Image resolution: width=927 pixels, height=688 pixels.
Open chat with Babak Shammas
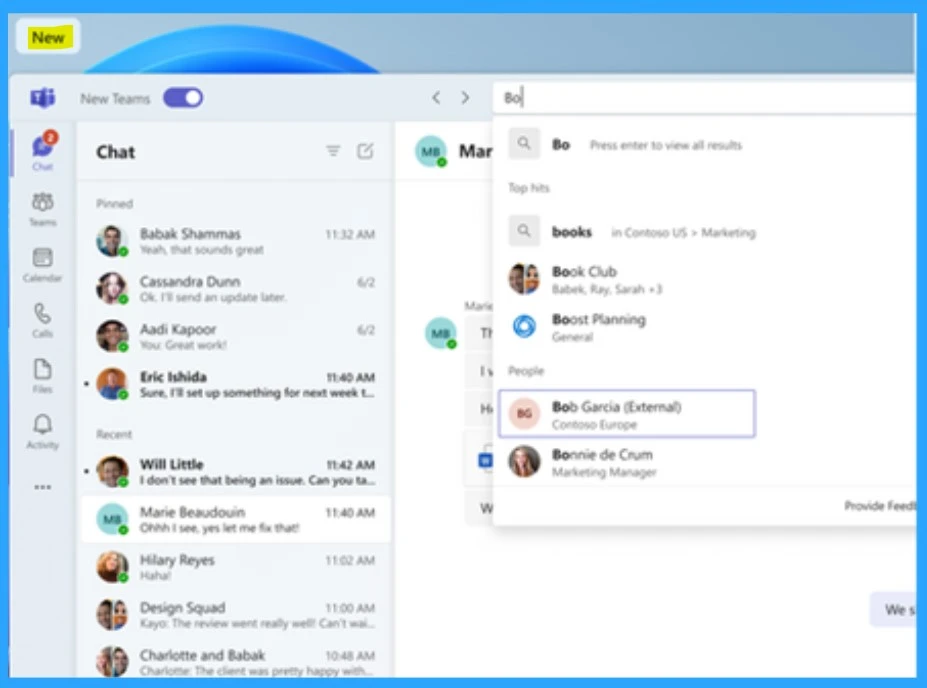[x=235, y=241]
